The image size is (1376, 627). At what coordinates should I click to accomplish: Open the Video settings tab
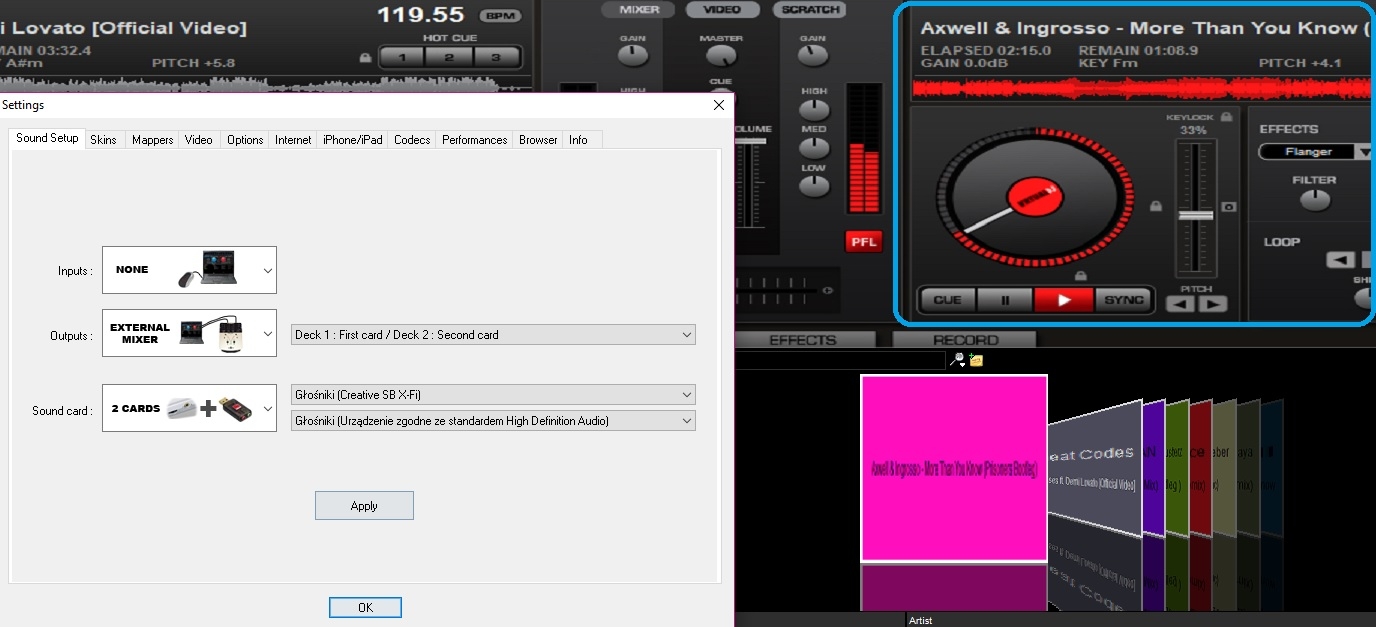click(x=198, y=140)
